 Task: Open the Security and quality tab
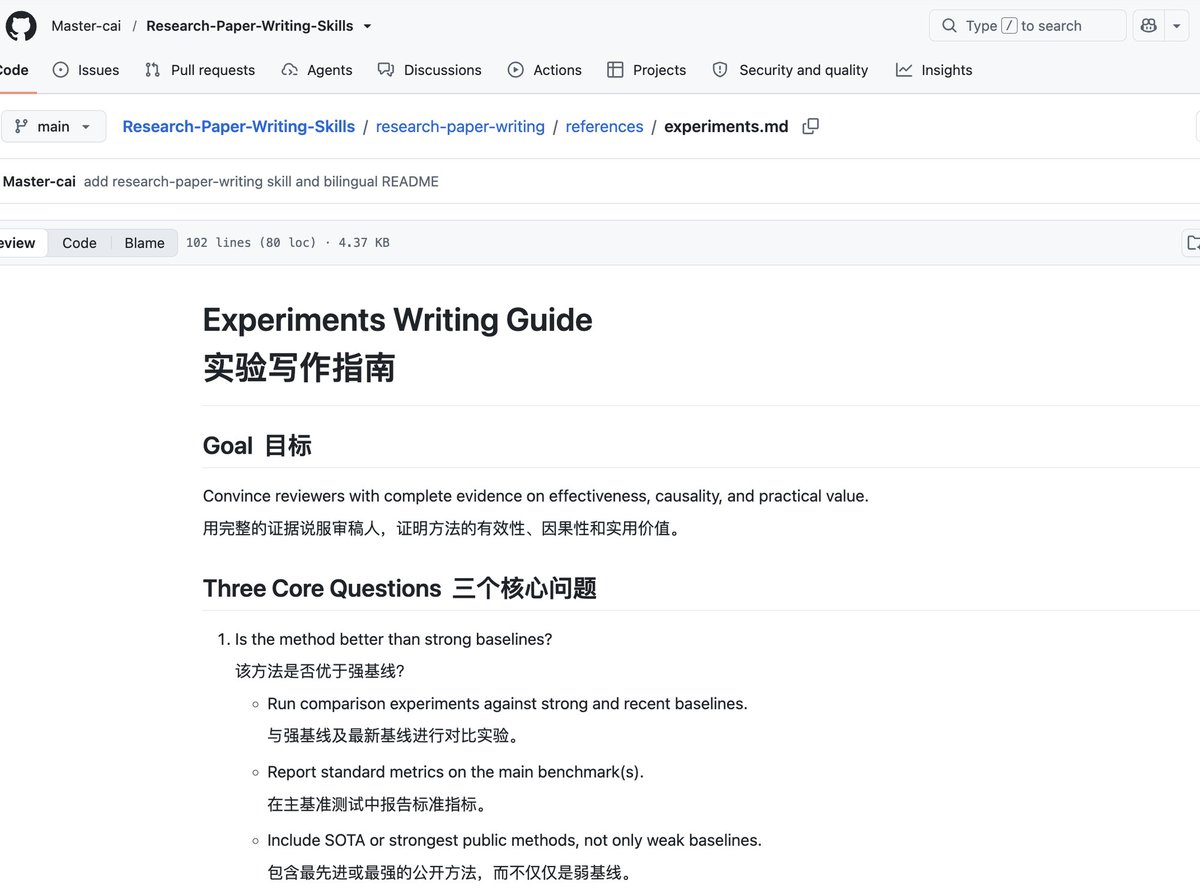790,70
